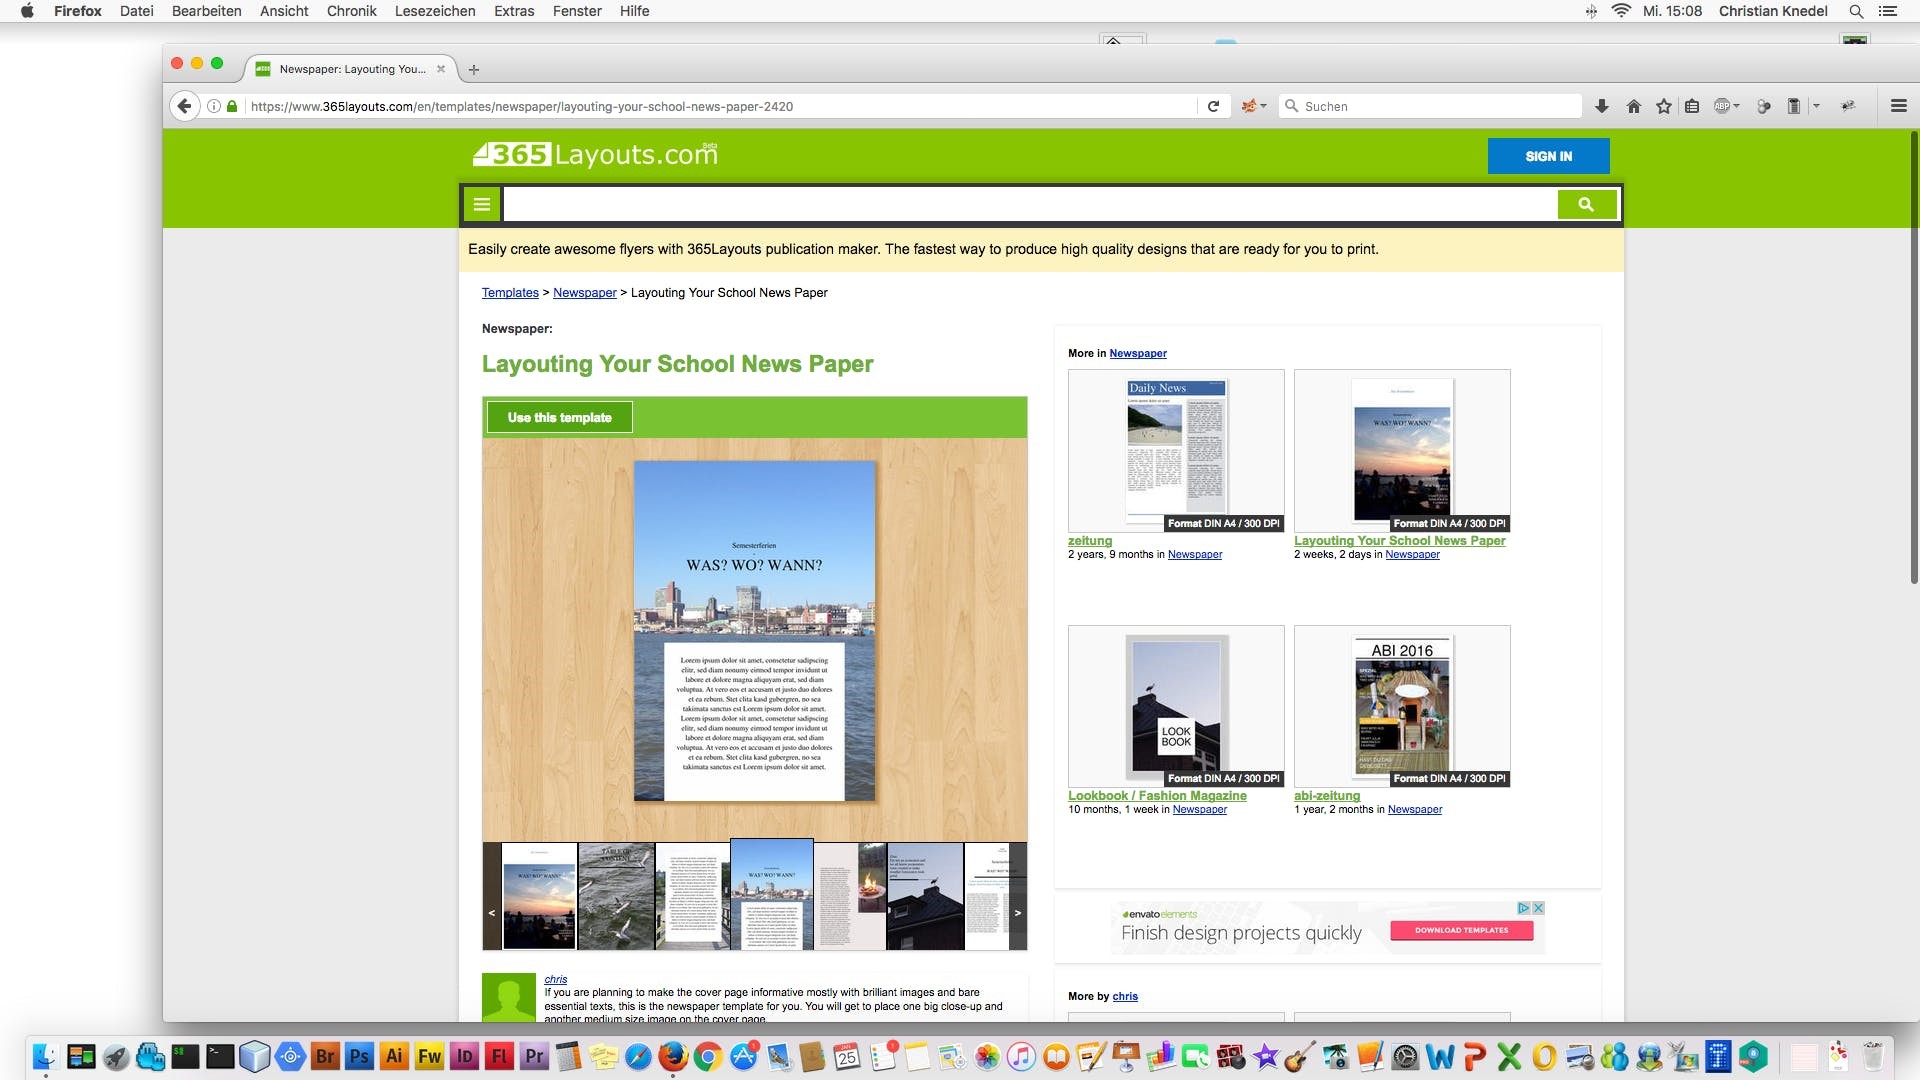Click the home icon in Firefox toolbar
Screen dimensions: 1920x1080
click(x=1633, y=105)
